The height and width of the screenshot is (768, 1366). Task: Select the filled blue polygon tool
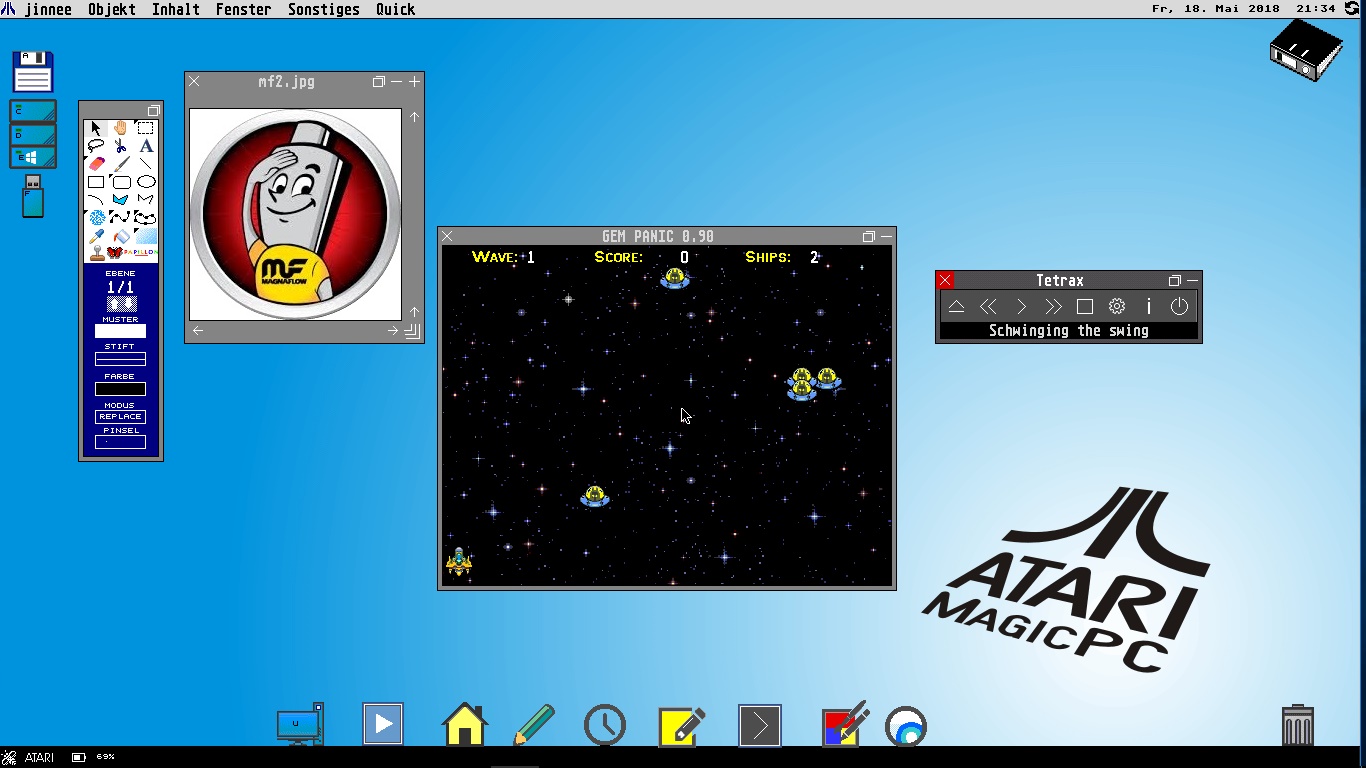click(x=121, y=200)
